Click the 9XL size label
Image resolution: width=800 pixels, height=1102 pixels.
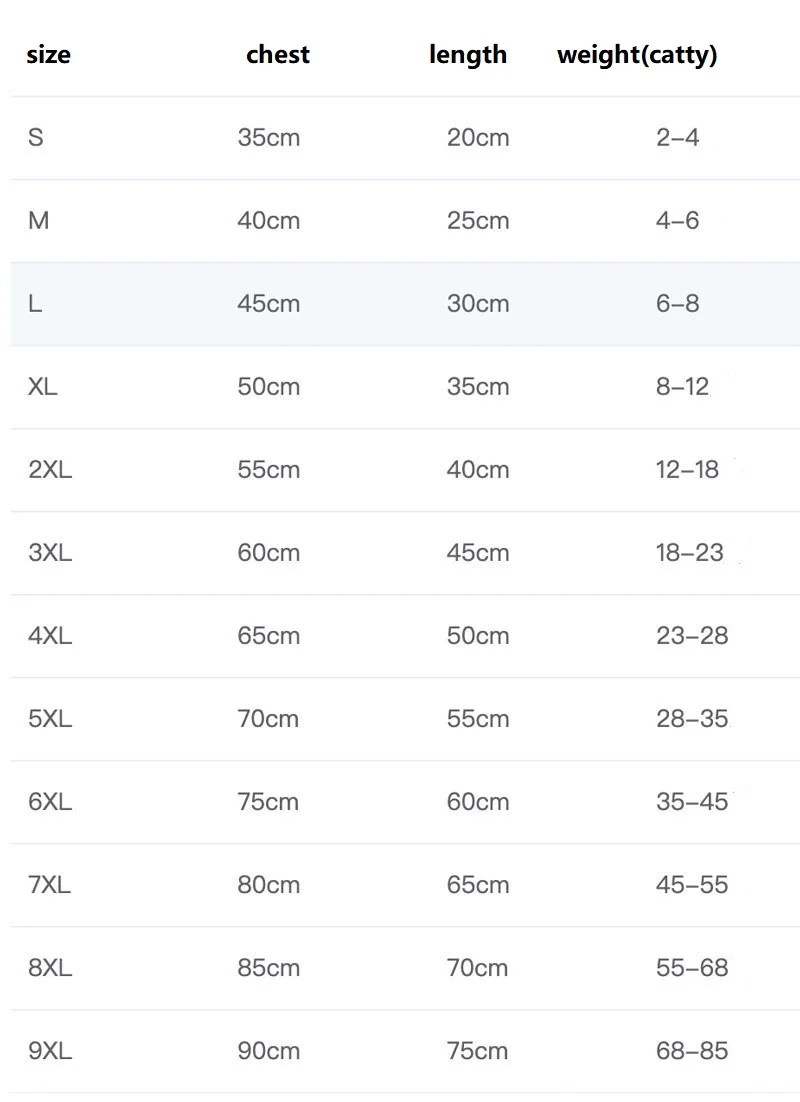[x=50, y=1051]
